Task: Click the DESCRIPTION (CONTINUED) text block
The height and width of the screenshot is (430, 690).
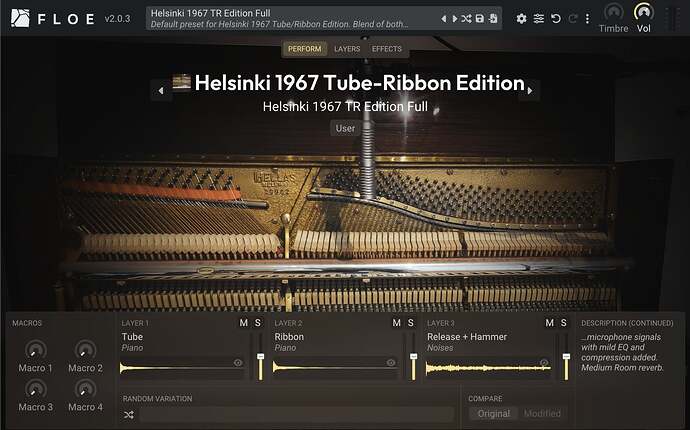Action: (623, 352)
